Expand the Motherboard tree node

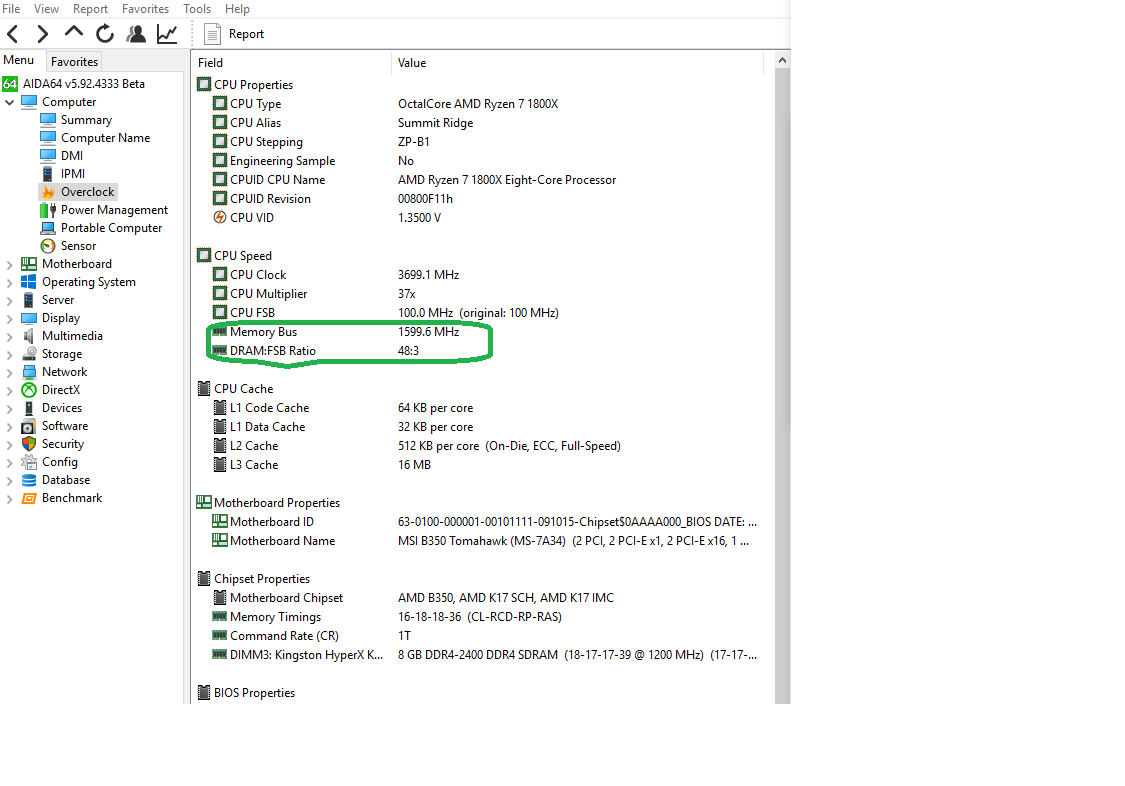pos(9,265)
